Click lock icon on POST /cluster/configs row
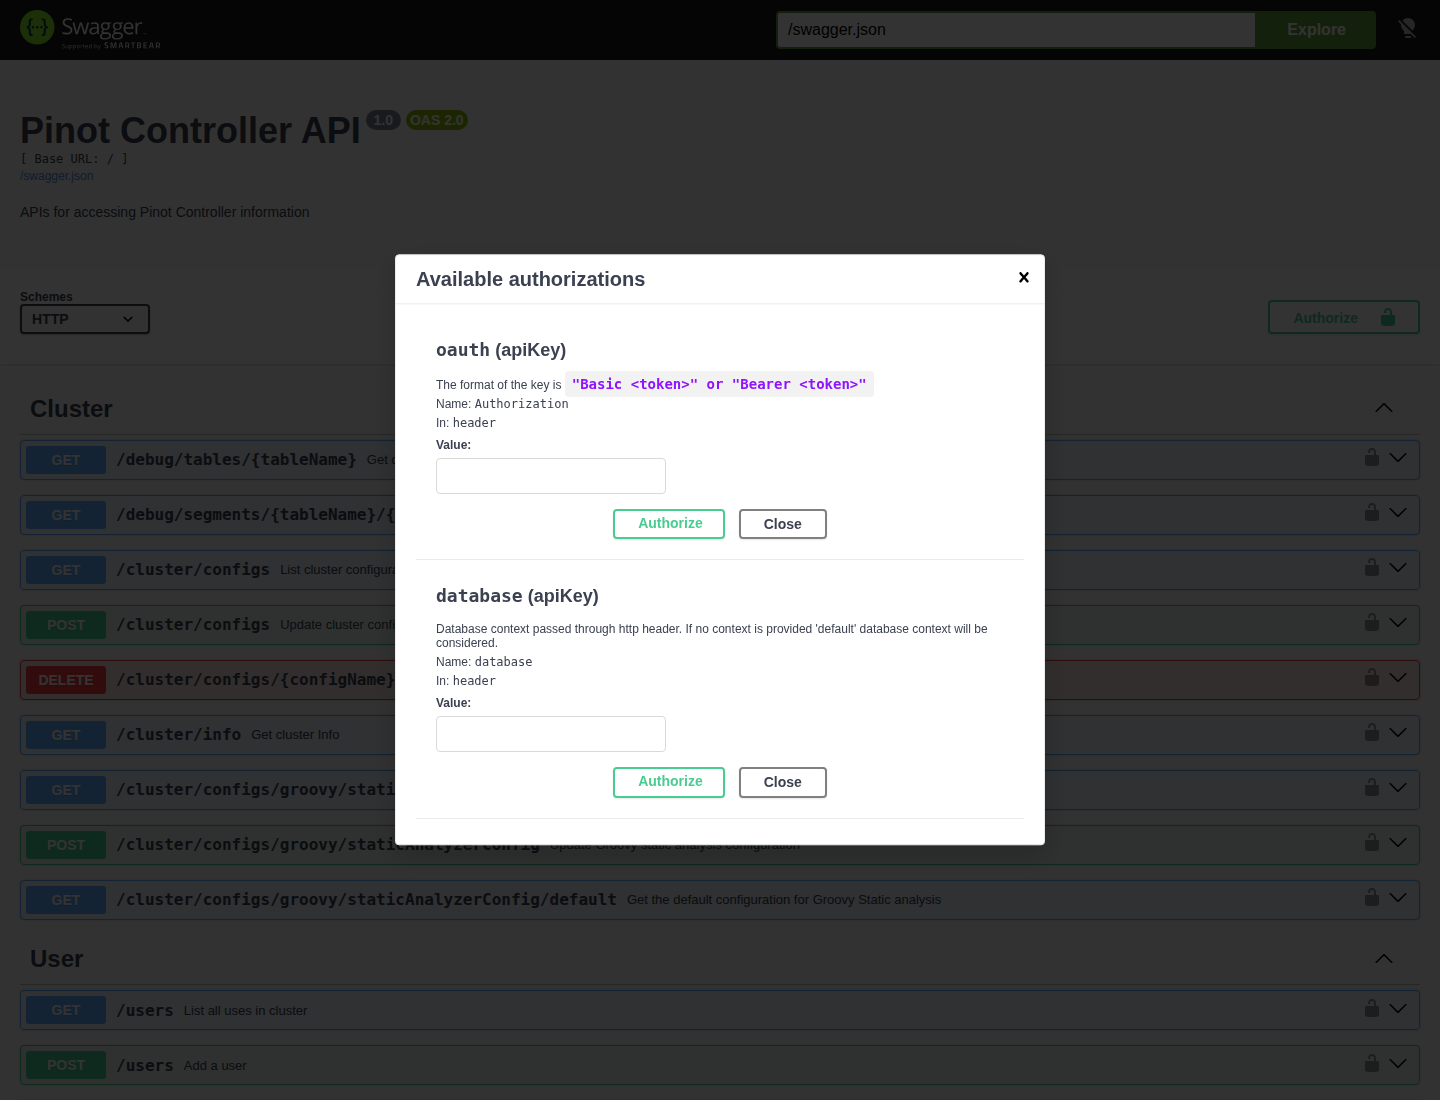The width and height of the screenshot is (1440, 1100). point(1372,622)
